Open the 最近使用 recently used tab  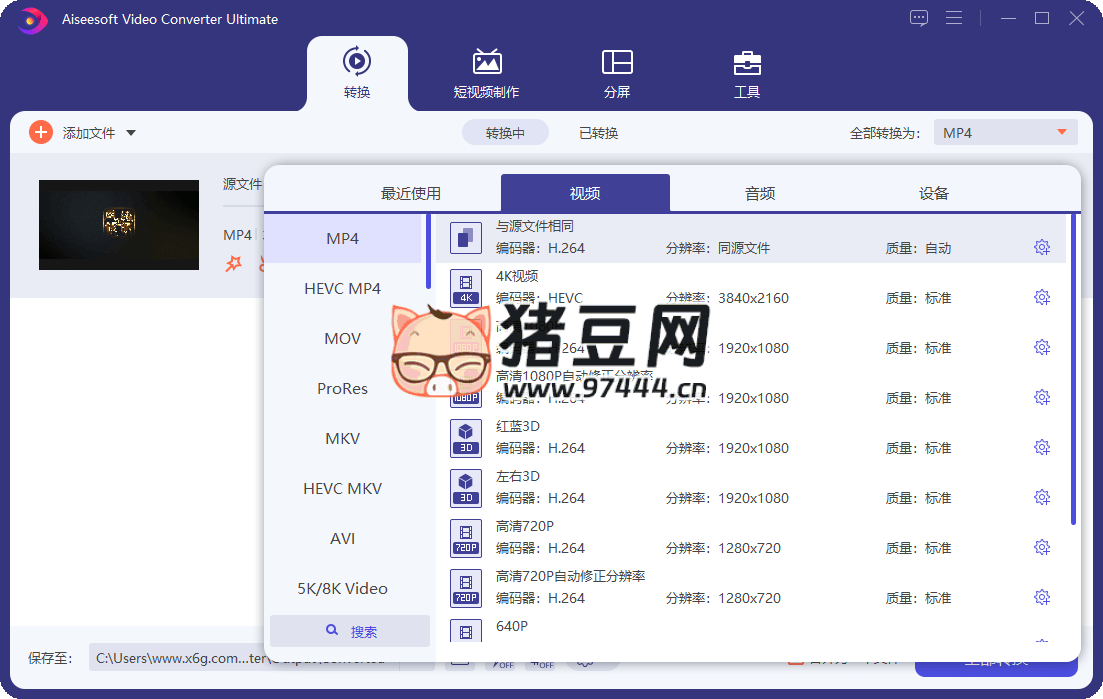point(411,194)
